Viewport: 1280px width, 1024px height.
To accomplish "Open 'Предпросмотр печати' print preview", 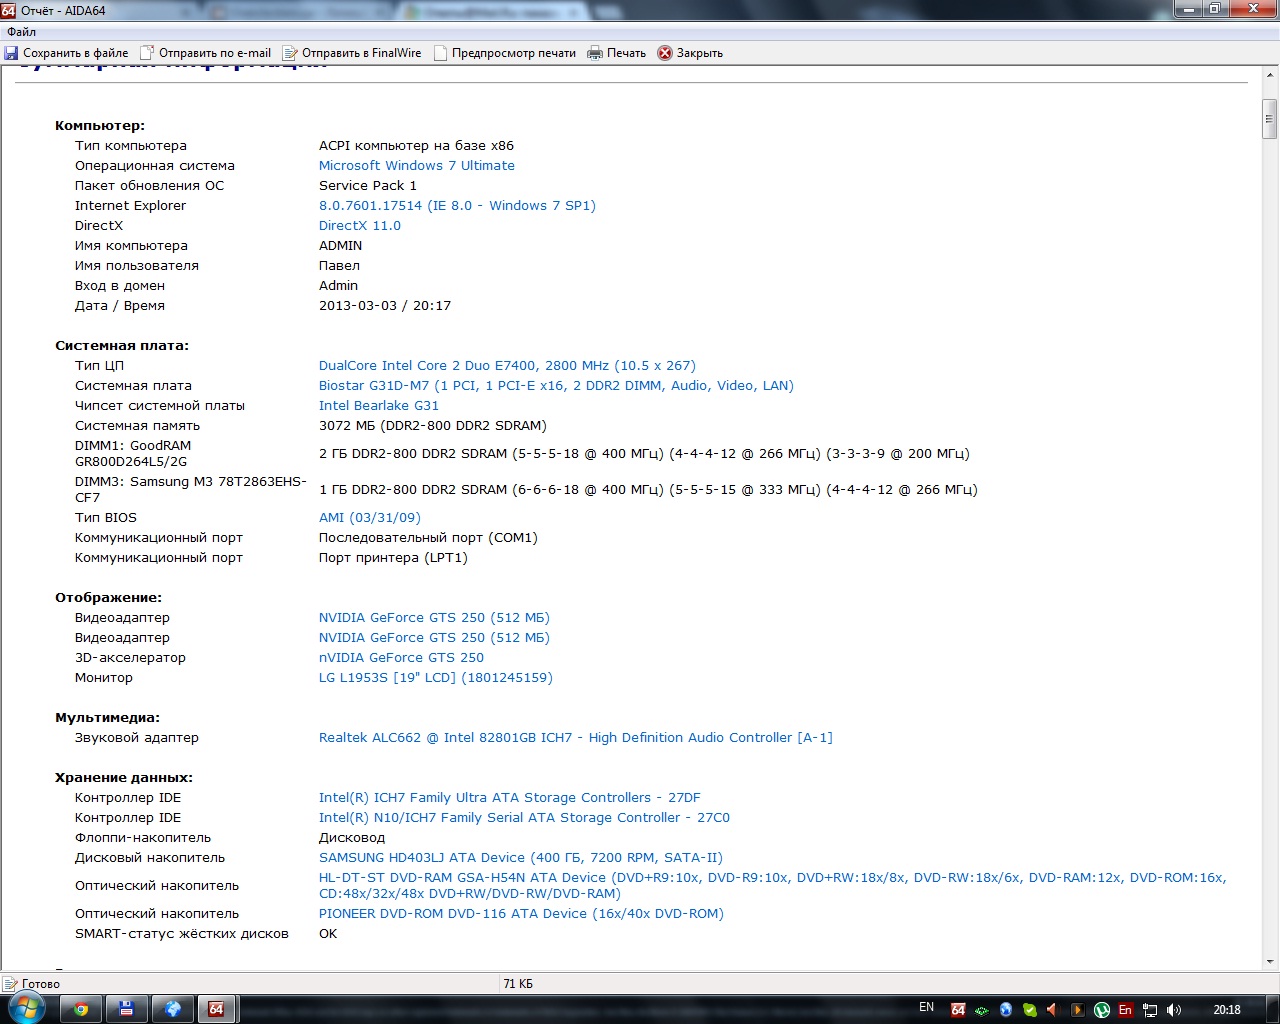I will (x=505, y=53).
